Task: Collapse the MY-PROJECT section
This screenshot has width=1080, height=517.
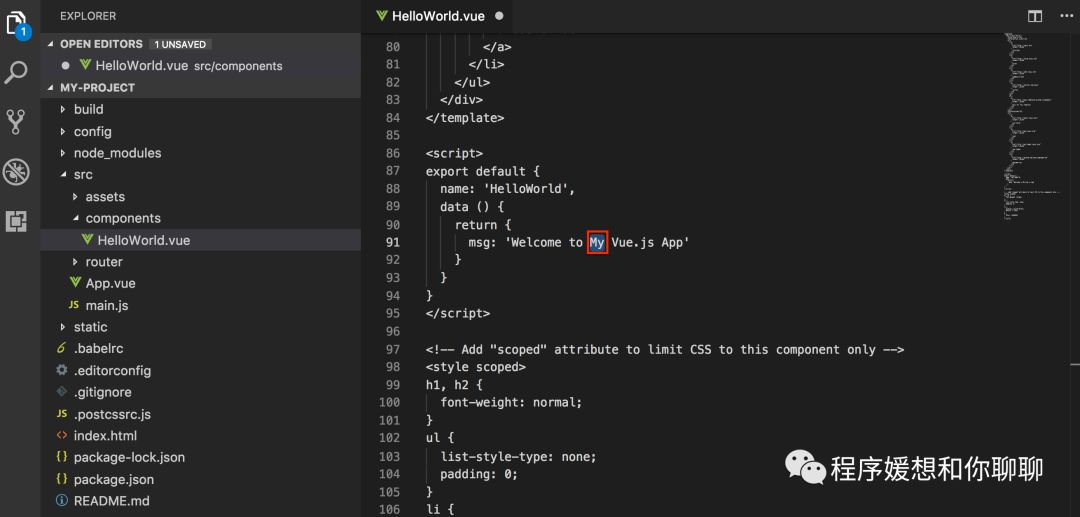Action: pos(50,87)
